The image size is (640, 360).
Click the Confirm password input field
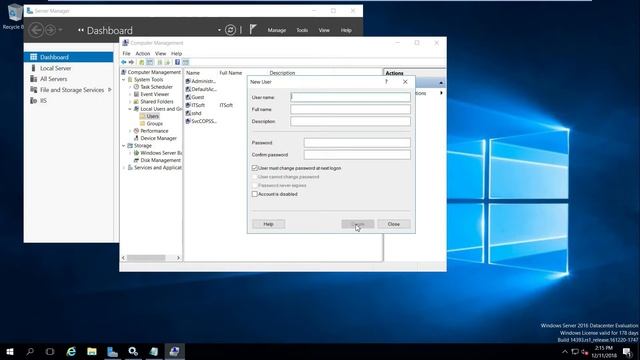(x=357, y=155)
